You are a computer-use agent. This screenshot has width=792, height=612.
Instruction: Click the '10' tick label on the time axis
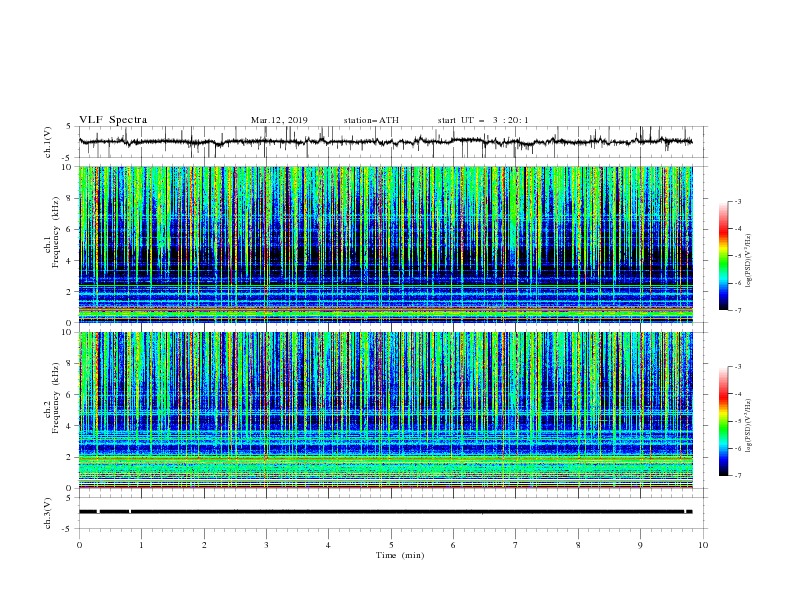[x=703, y=545]
